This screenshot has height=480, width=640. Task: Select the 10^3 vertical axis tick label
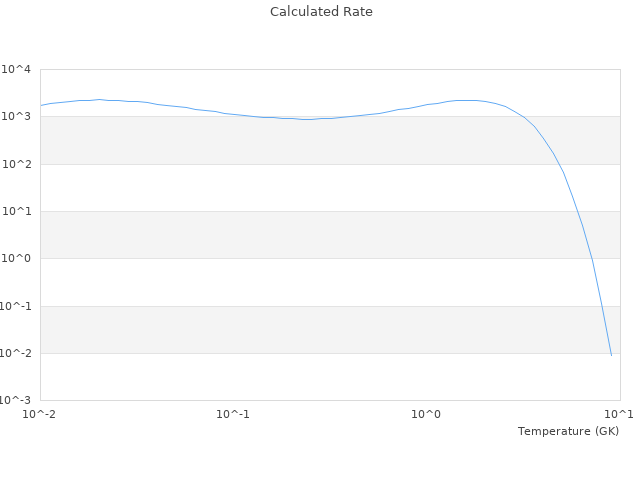tap(17, 117)
